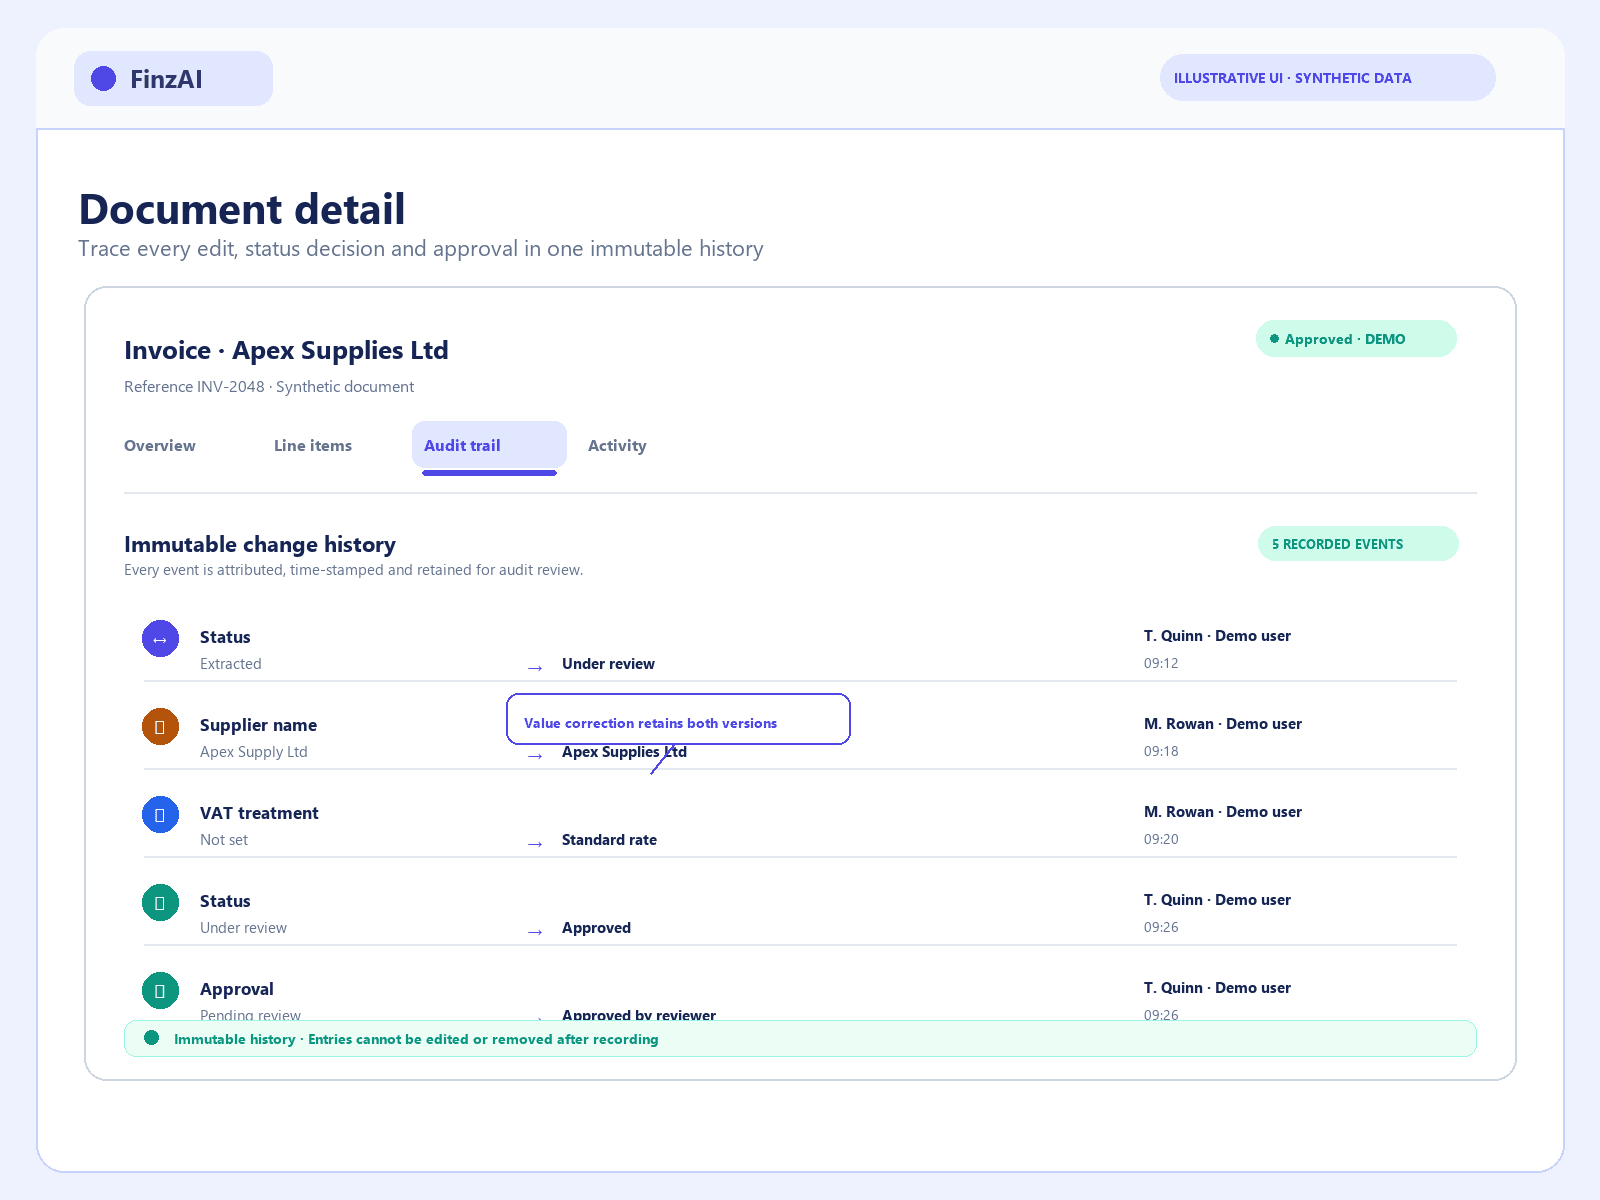Click the Supplier name event icon

160,727
